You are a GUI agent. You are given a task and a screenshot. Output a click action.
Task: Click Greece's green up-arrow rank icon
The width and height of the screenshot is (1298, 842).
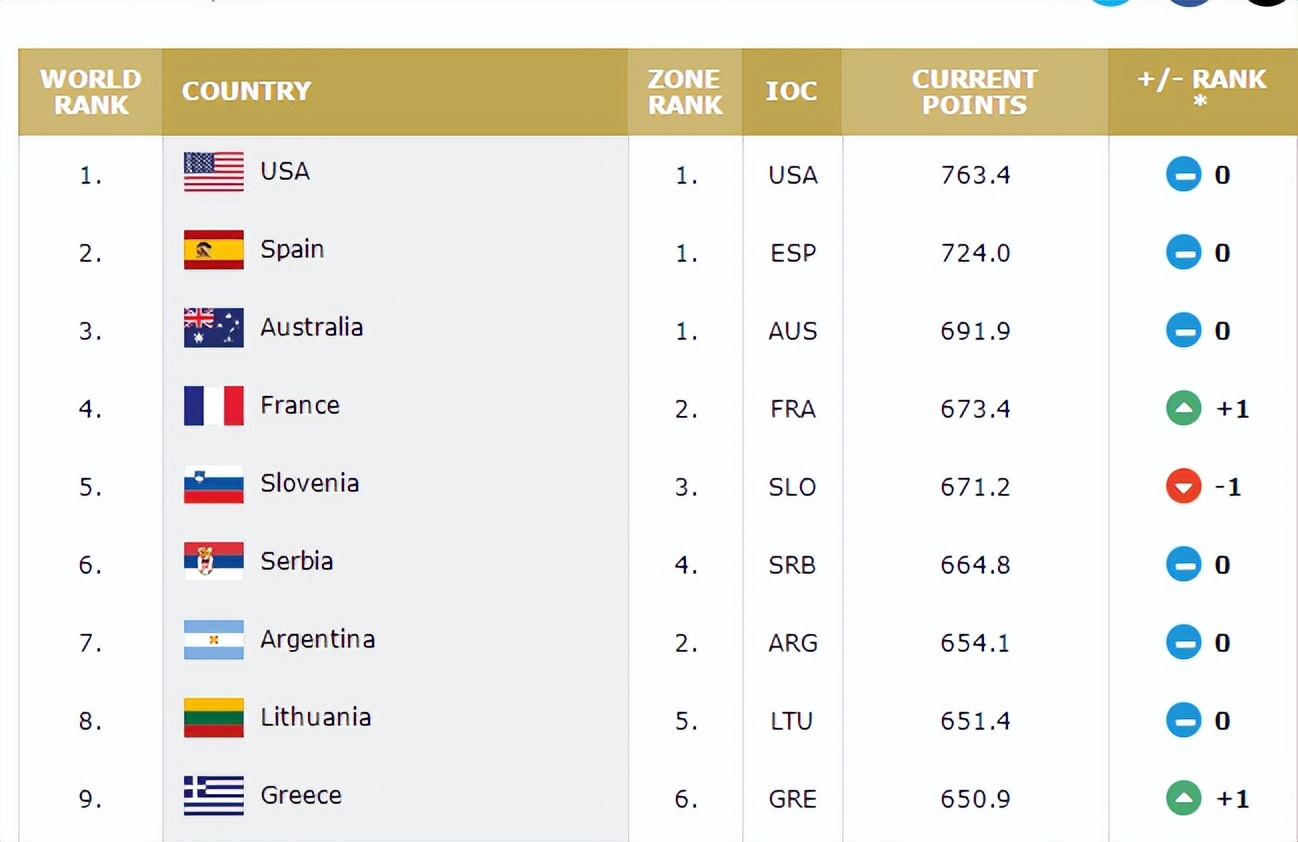click(1183, 798)
